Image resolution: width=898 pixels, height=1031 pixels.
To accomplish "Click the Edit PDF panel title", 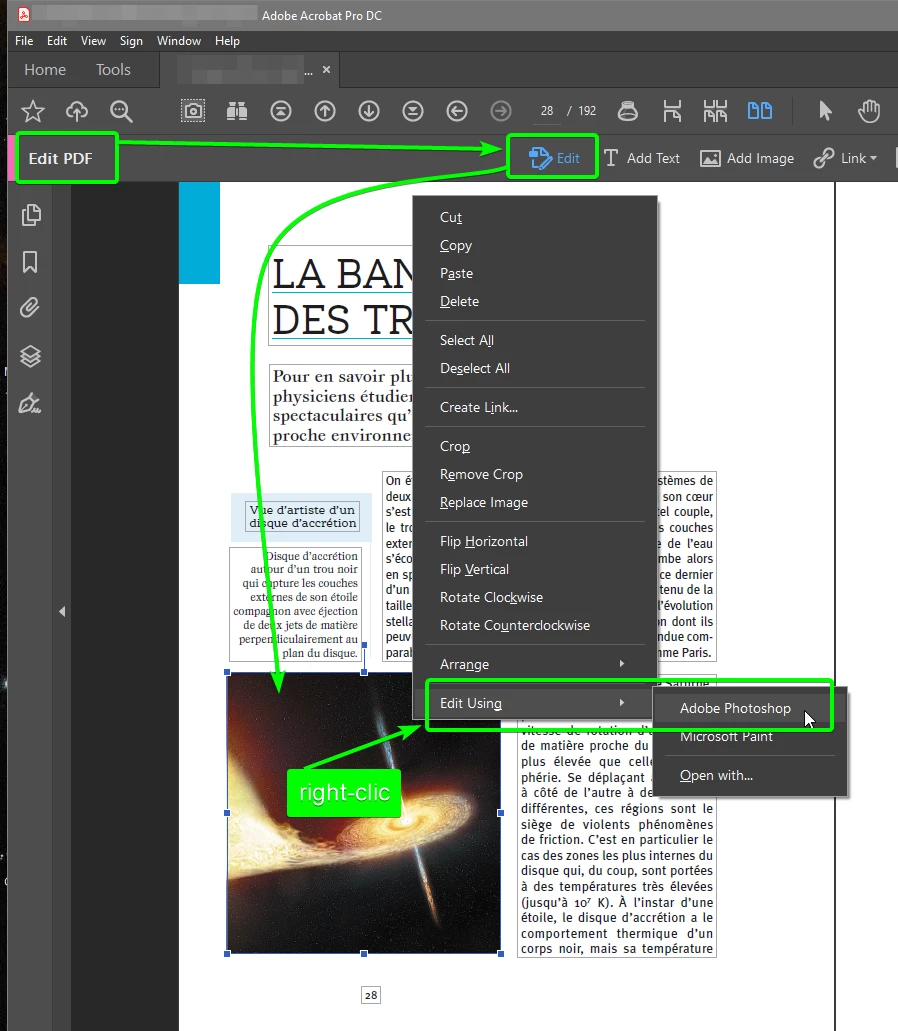I will [x=60, y=158].
